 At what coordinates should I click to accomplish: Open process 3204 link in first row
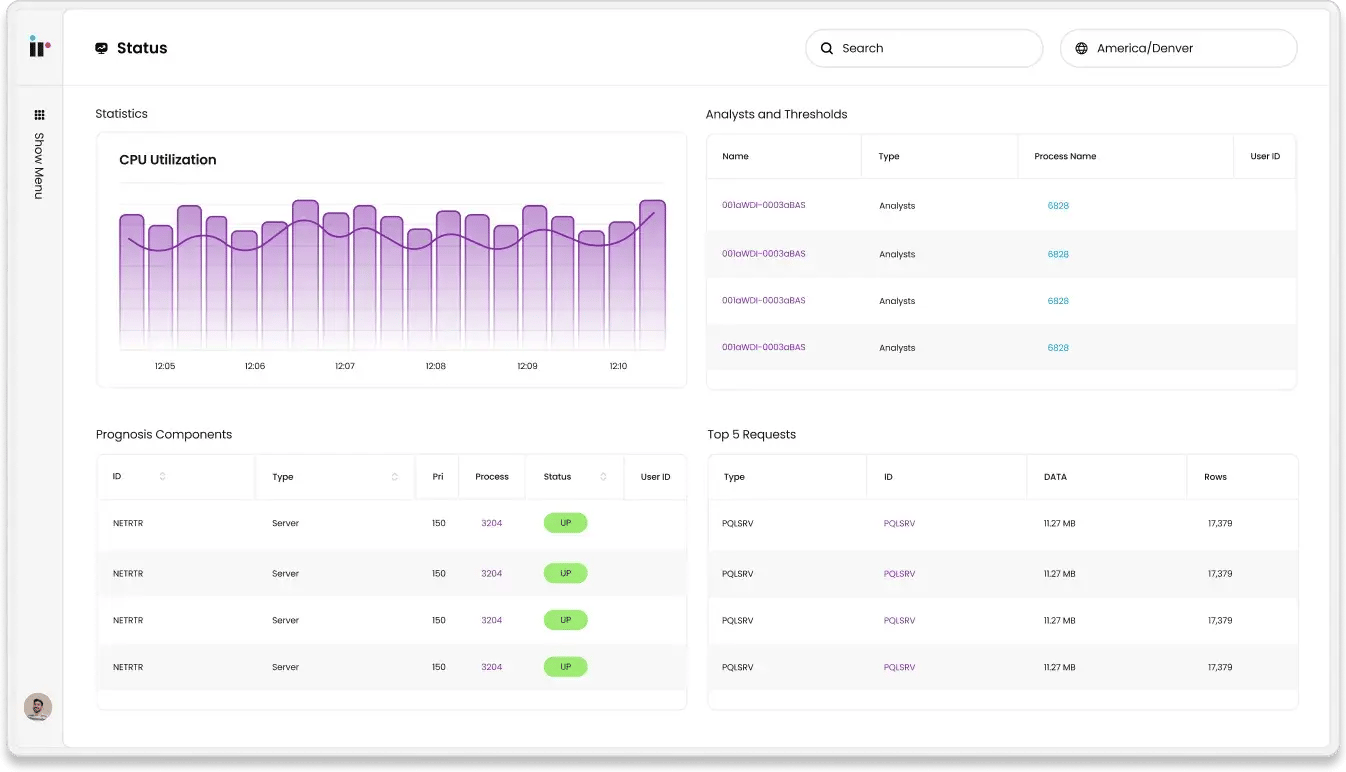tap(491, 523)
